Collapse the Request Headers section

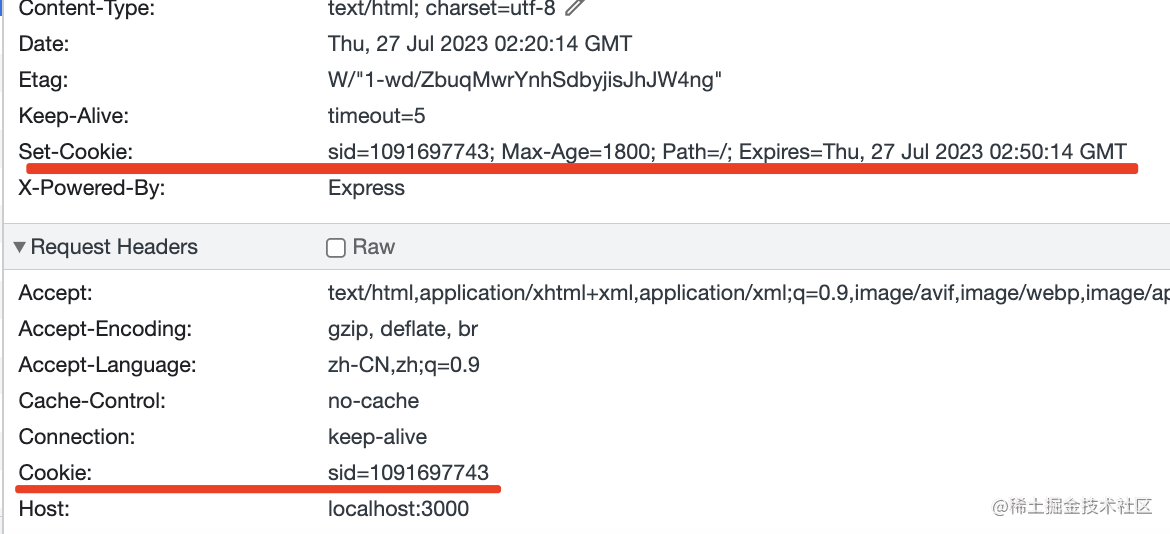[x=20, y=248]
